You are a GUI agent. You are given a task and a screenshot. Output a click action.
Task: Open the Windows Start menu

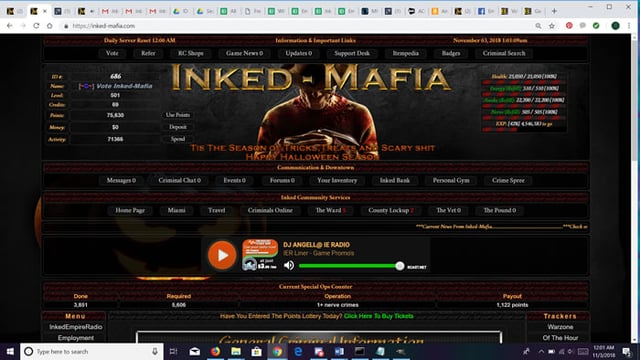click(10, 351)
